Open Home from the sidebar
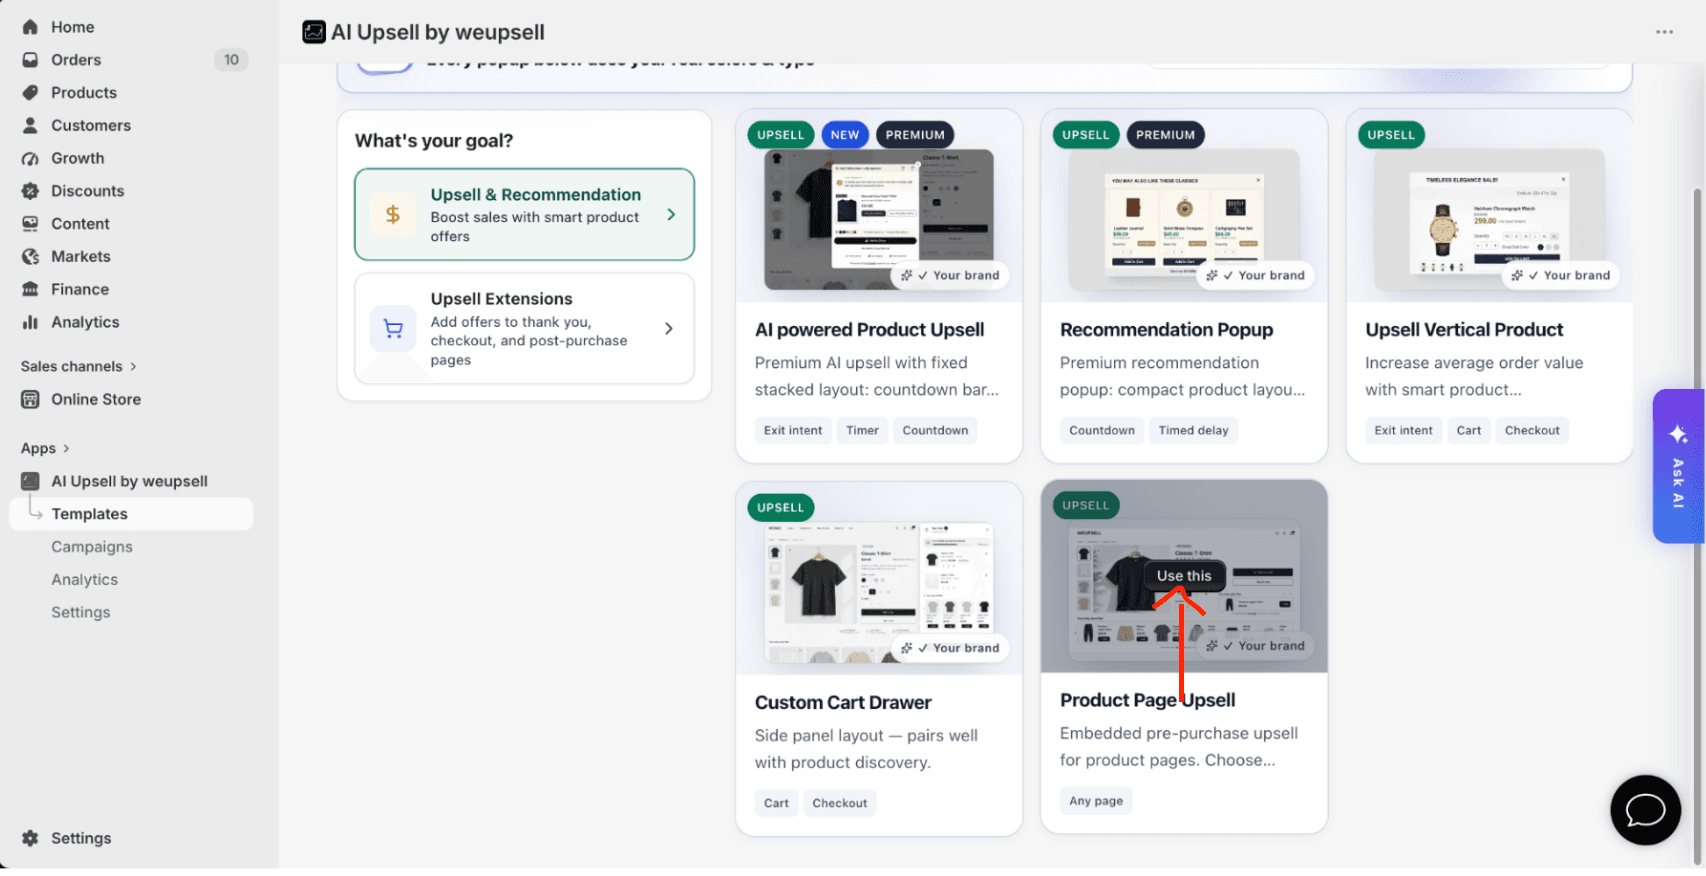Screen dimensions: 1706x876 [72, 27]
